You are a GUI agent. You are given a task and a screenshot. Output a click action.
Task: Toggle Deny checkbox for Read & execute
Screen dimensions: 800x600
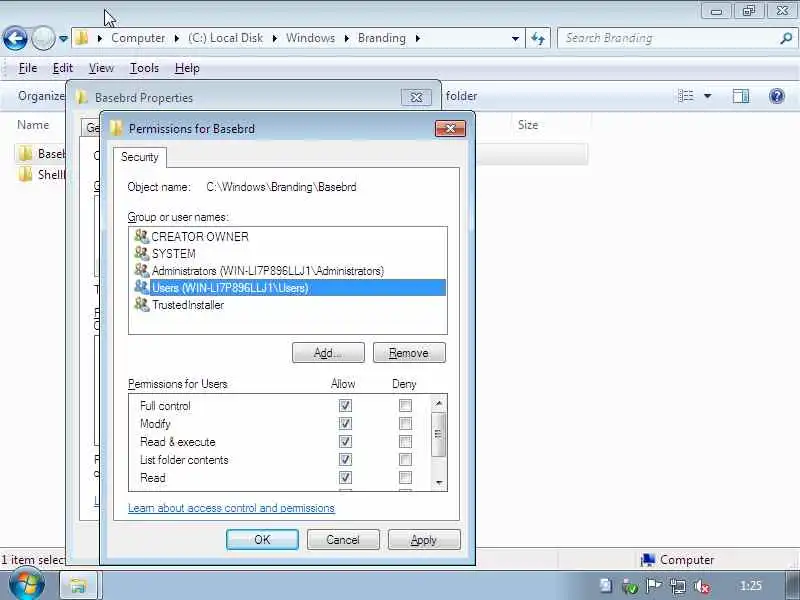[406, 441]
